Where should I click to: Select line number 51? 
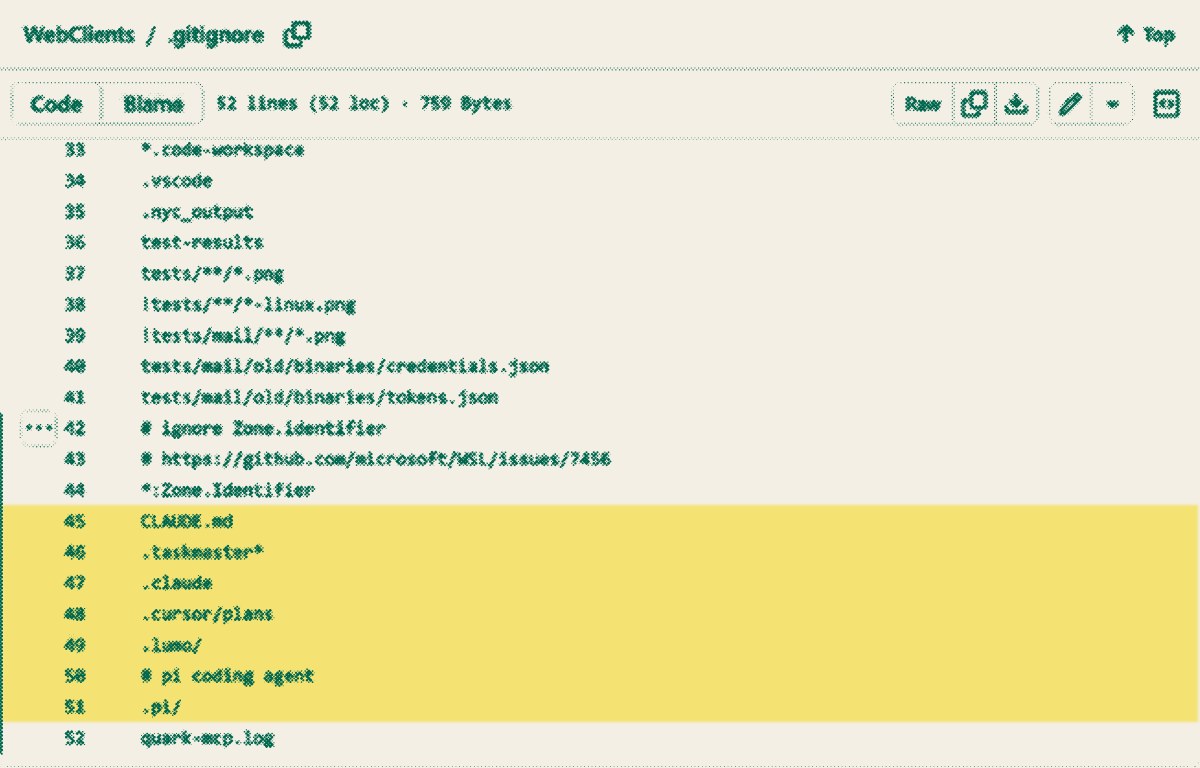point(75,707)
